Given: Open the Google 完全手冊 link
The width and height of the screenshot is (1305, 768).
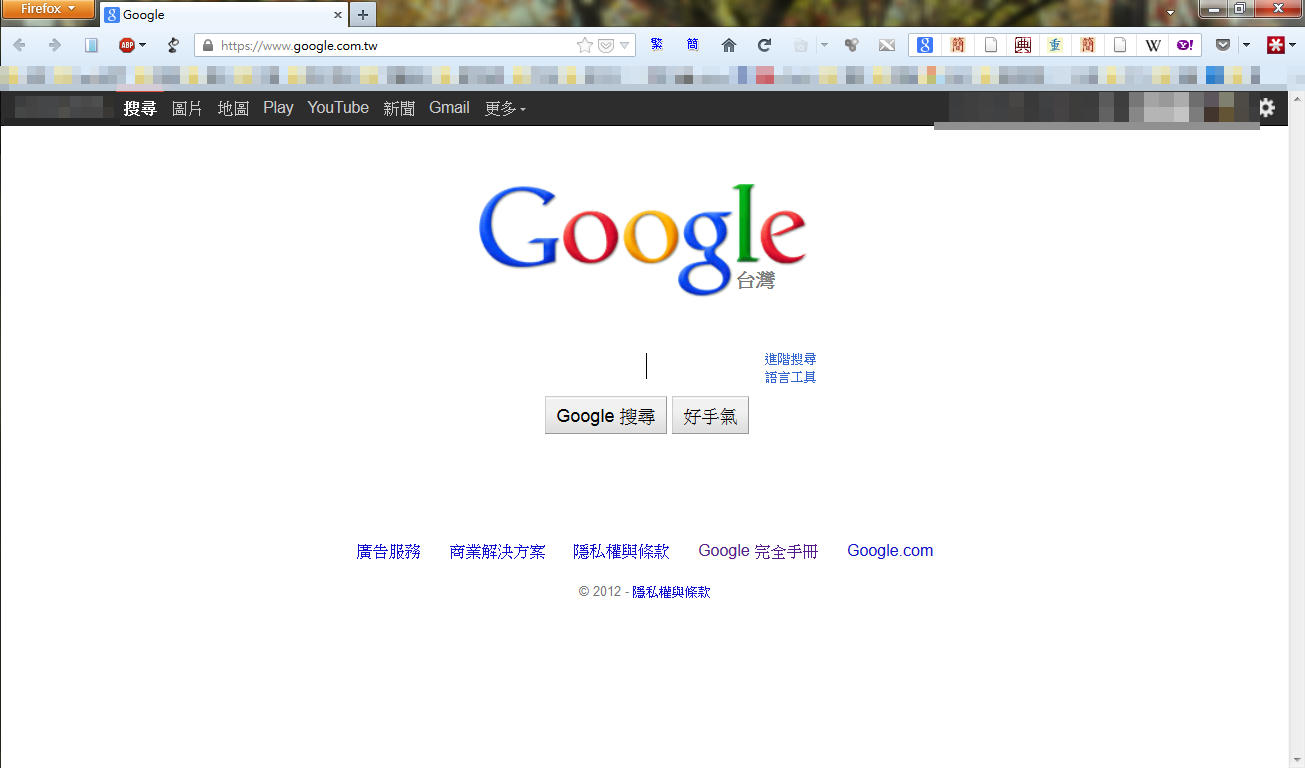Looking at the screenshot, I should pos(758,551).
